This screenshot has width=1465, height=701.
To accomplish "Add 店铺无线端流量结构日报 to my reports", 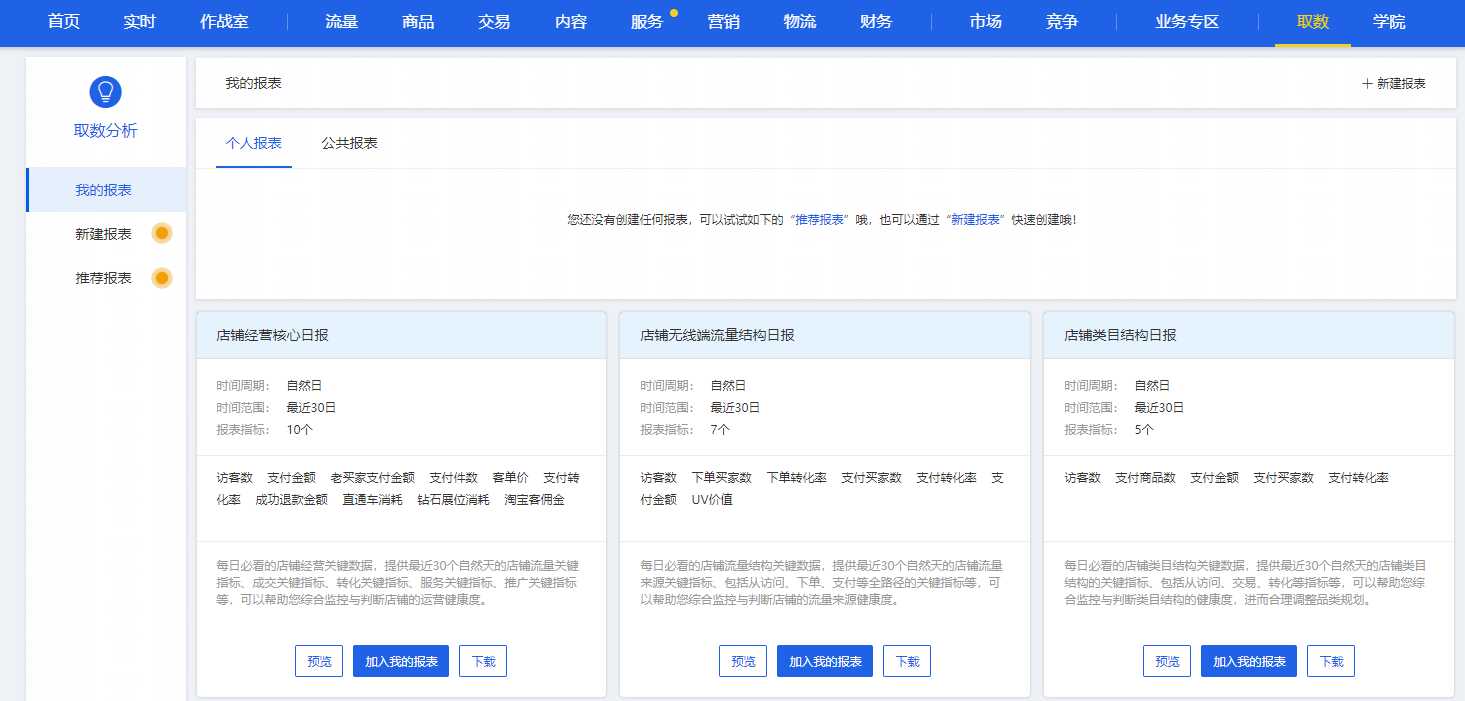I will coord(825,661).
